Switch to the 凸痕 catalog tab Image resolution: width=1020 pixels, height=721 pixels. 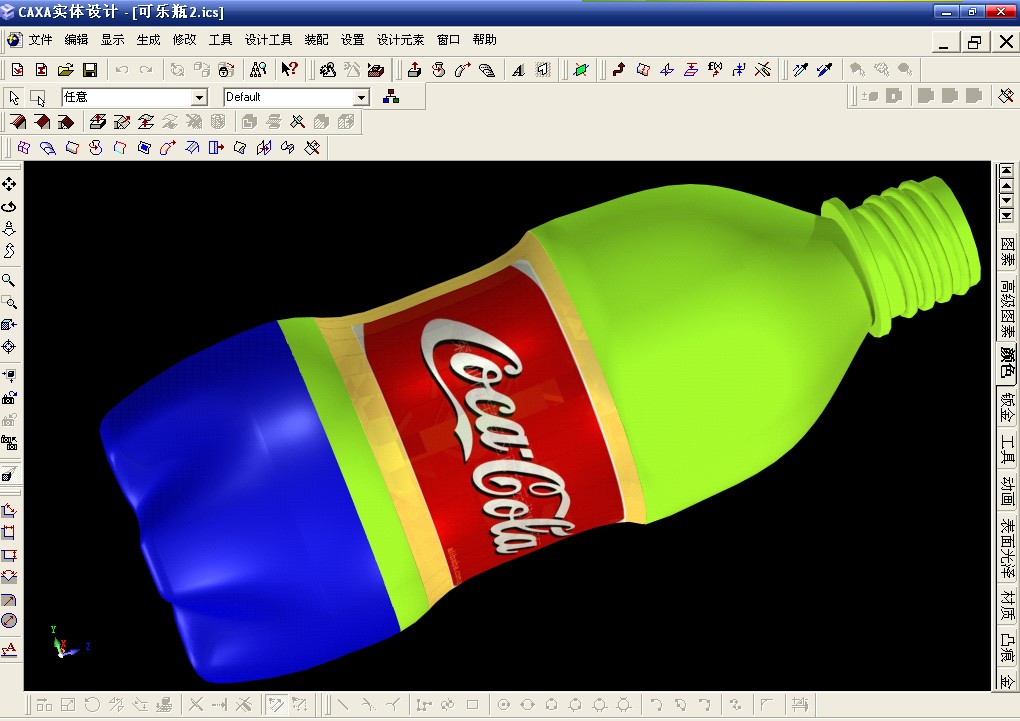tap(1007, 647)
